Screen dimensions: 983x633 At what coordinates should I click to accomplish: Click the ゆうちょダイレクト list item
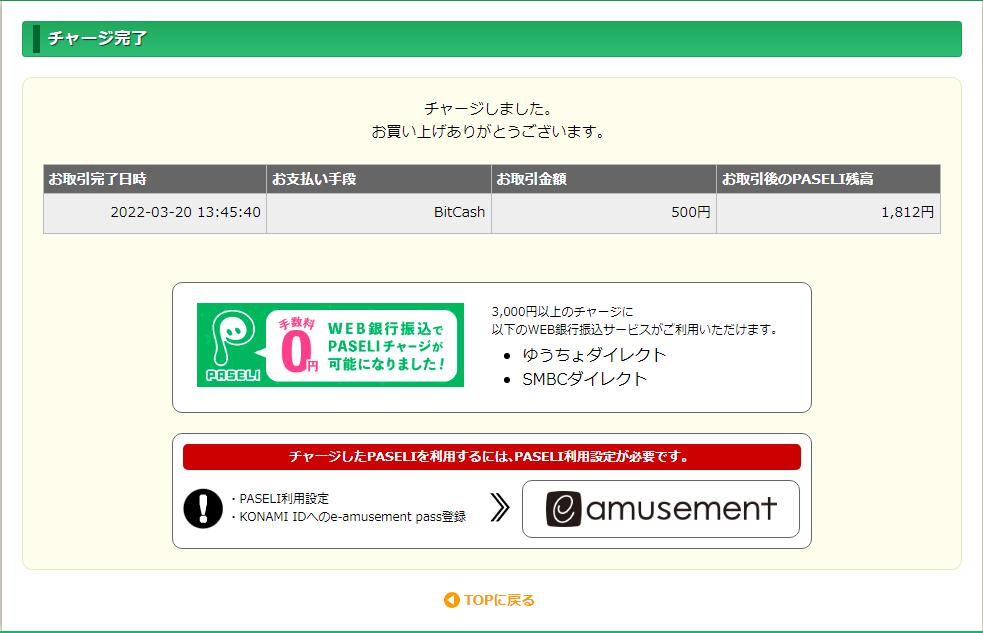[594, 354]
